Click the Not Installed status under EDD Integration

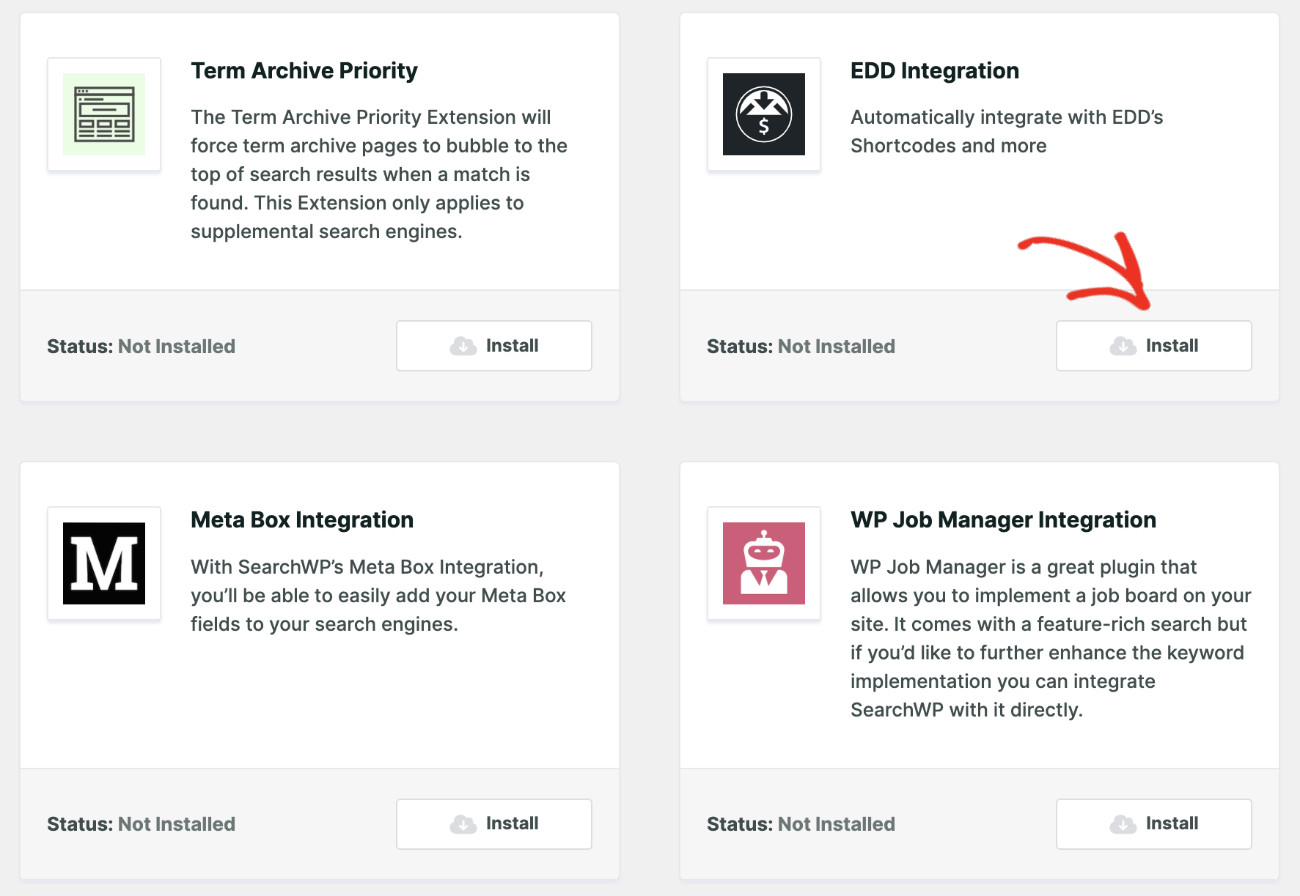pos(836,345)
